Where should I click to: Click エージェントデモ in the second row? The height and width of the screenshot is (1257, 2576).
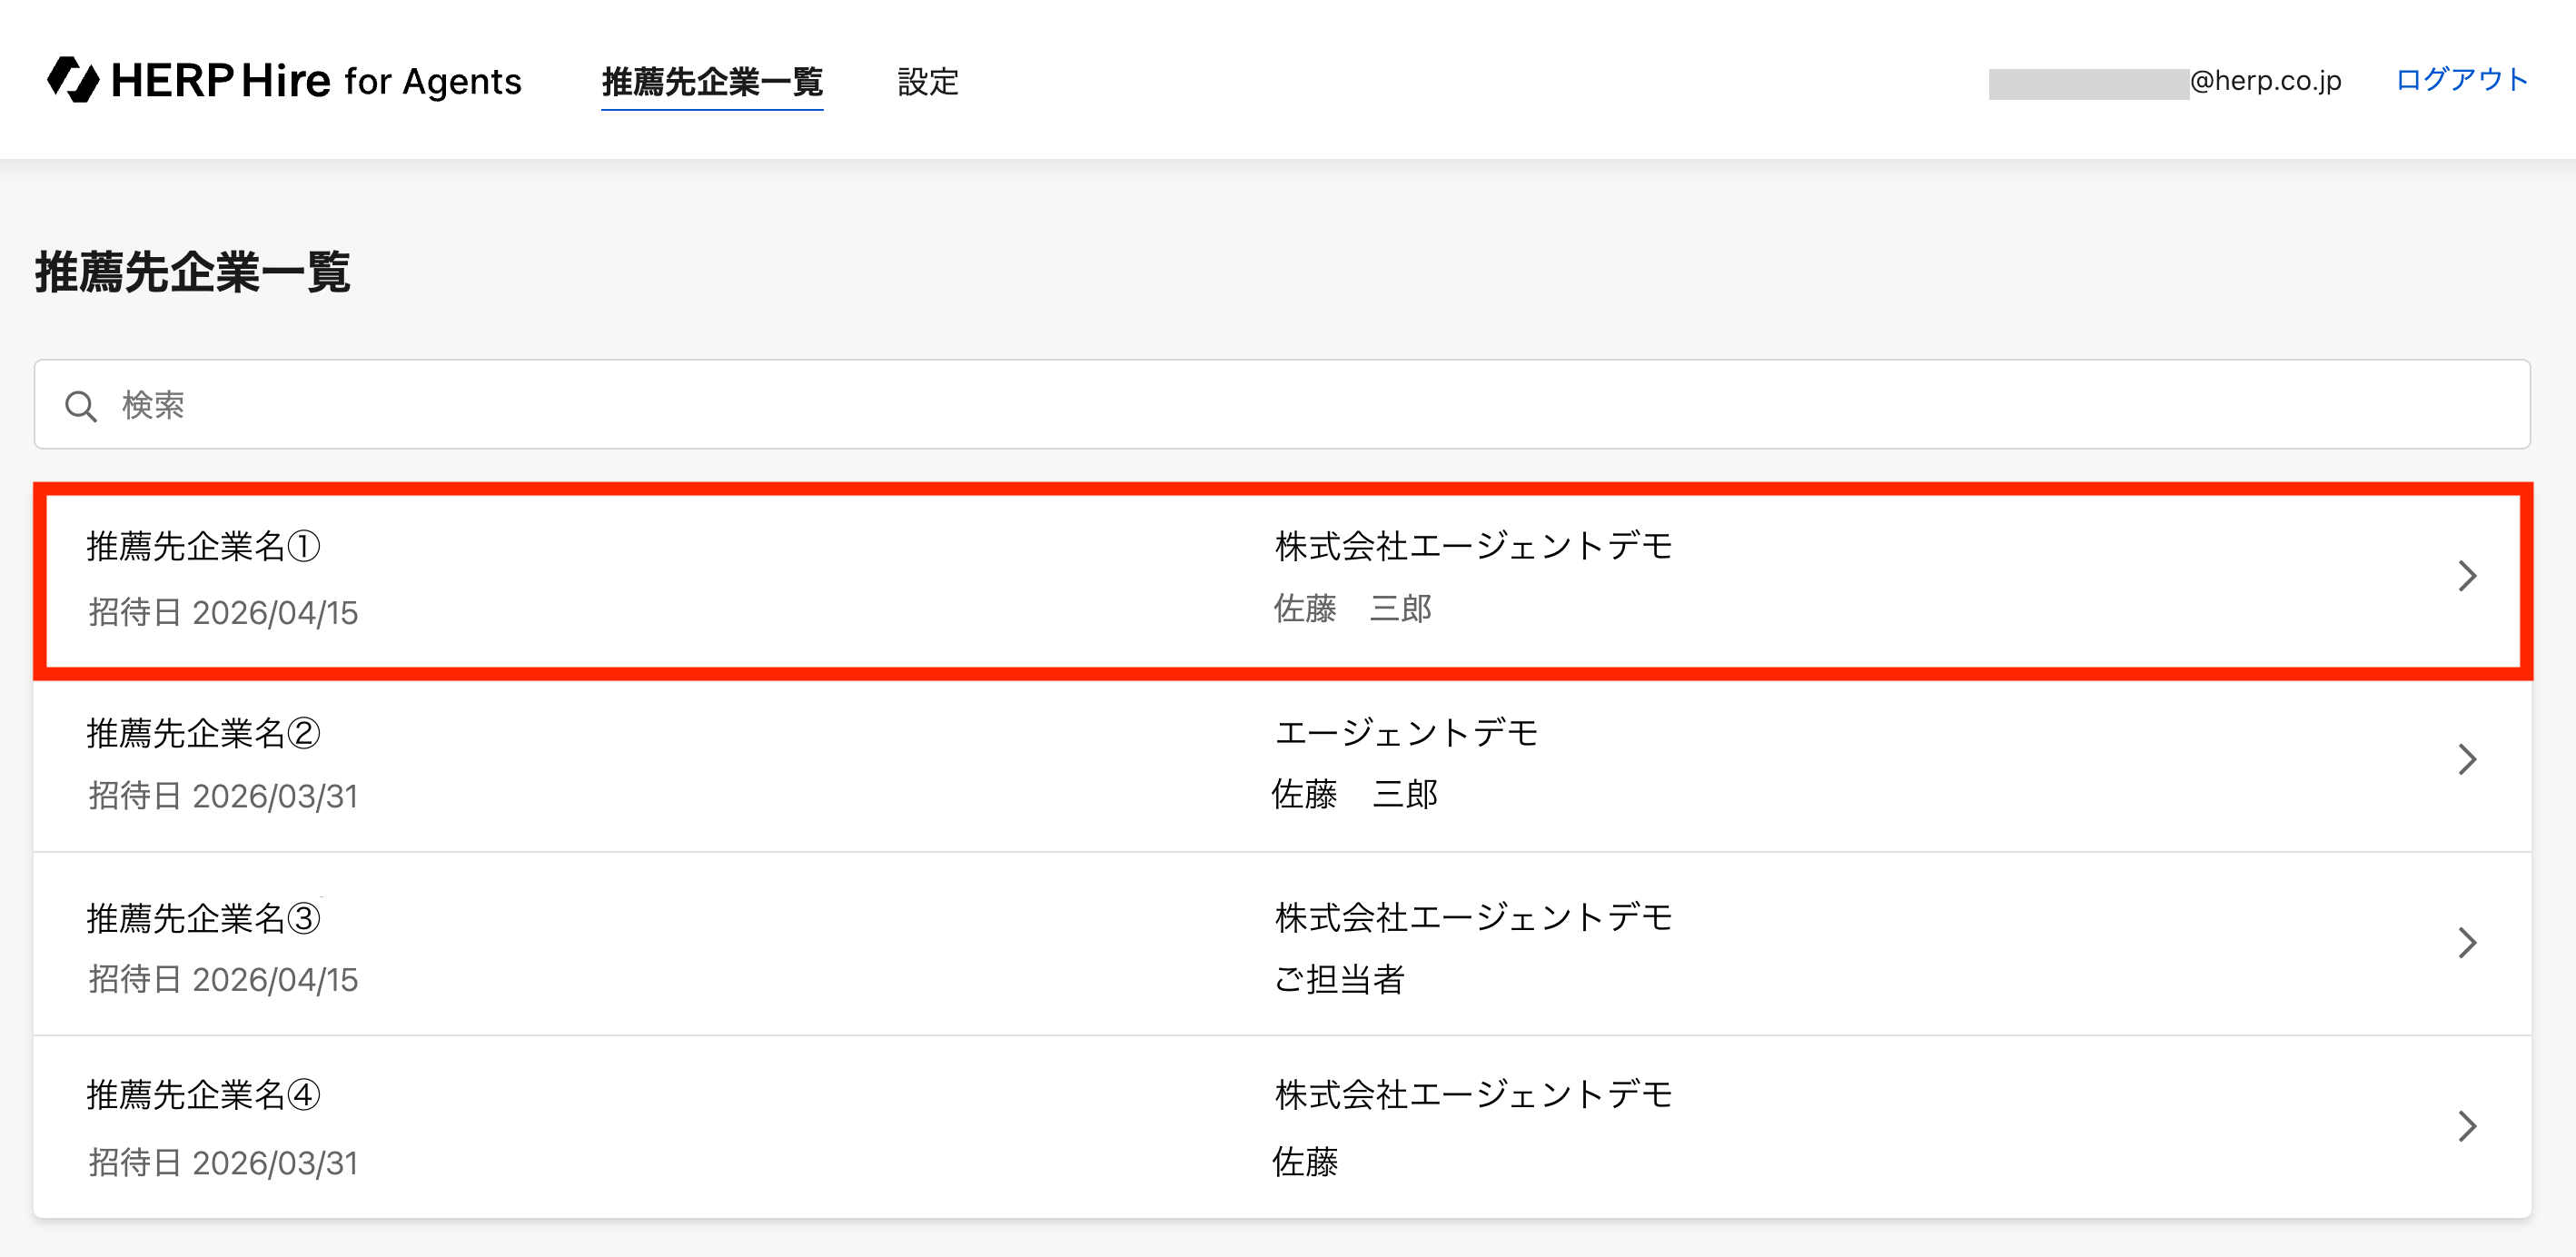pyautogui.click(x=1406, y=733)
